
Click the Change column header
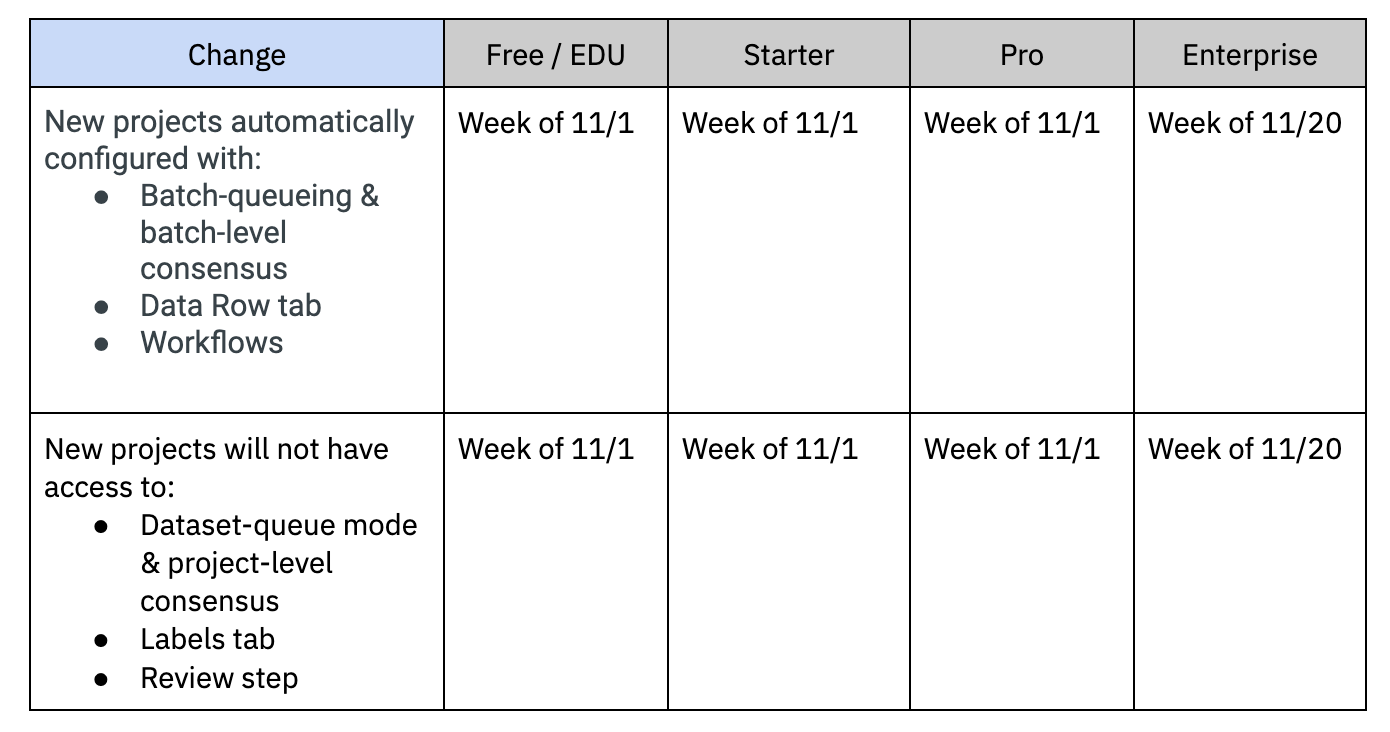click(x=237, y=54)
